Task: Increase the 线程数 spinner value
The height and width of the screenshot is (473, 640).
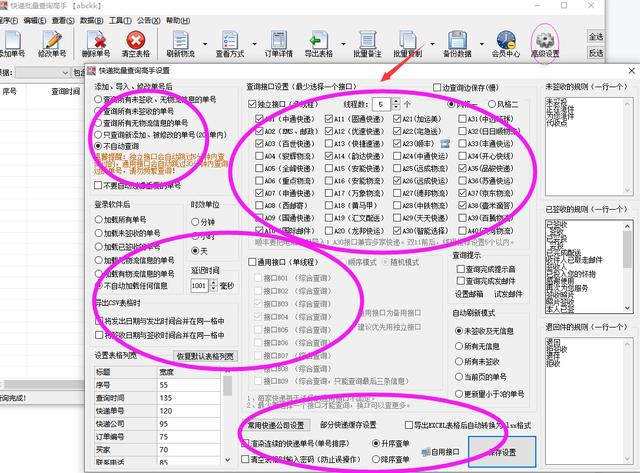Action: click(x=395, y=99)
